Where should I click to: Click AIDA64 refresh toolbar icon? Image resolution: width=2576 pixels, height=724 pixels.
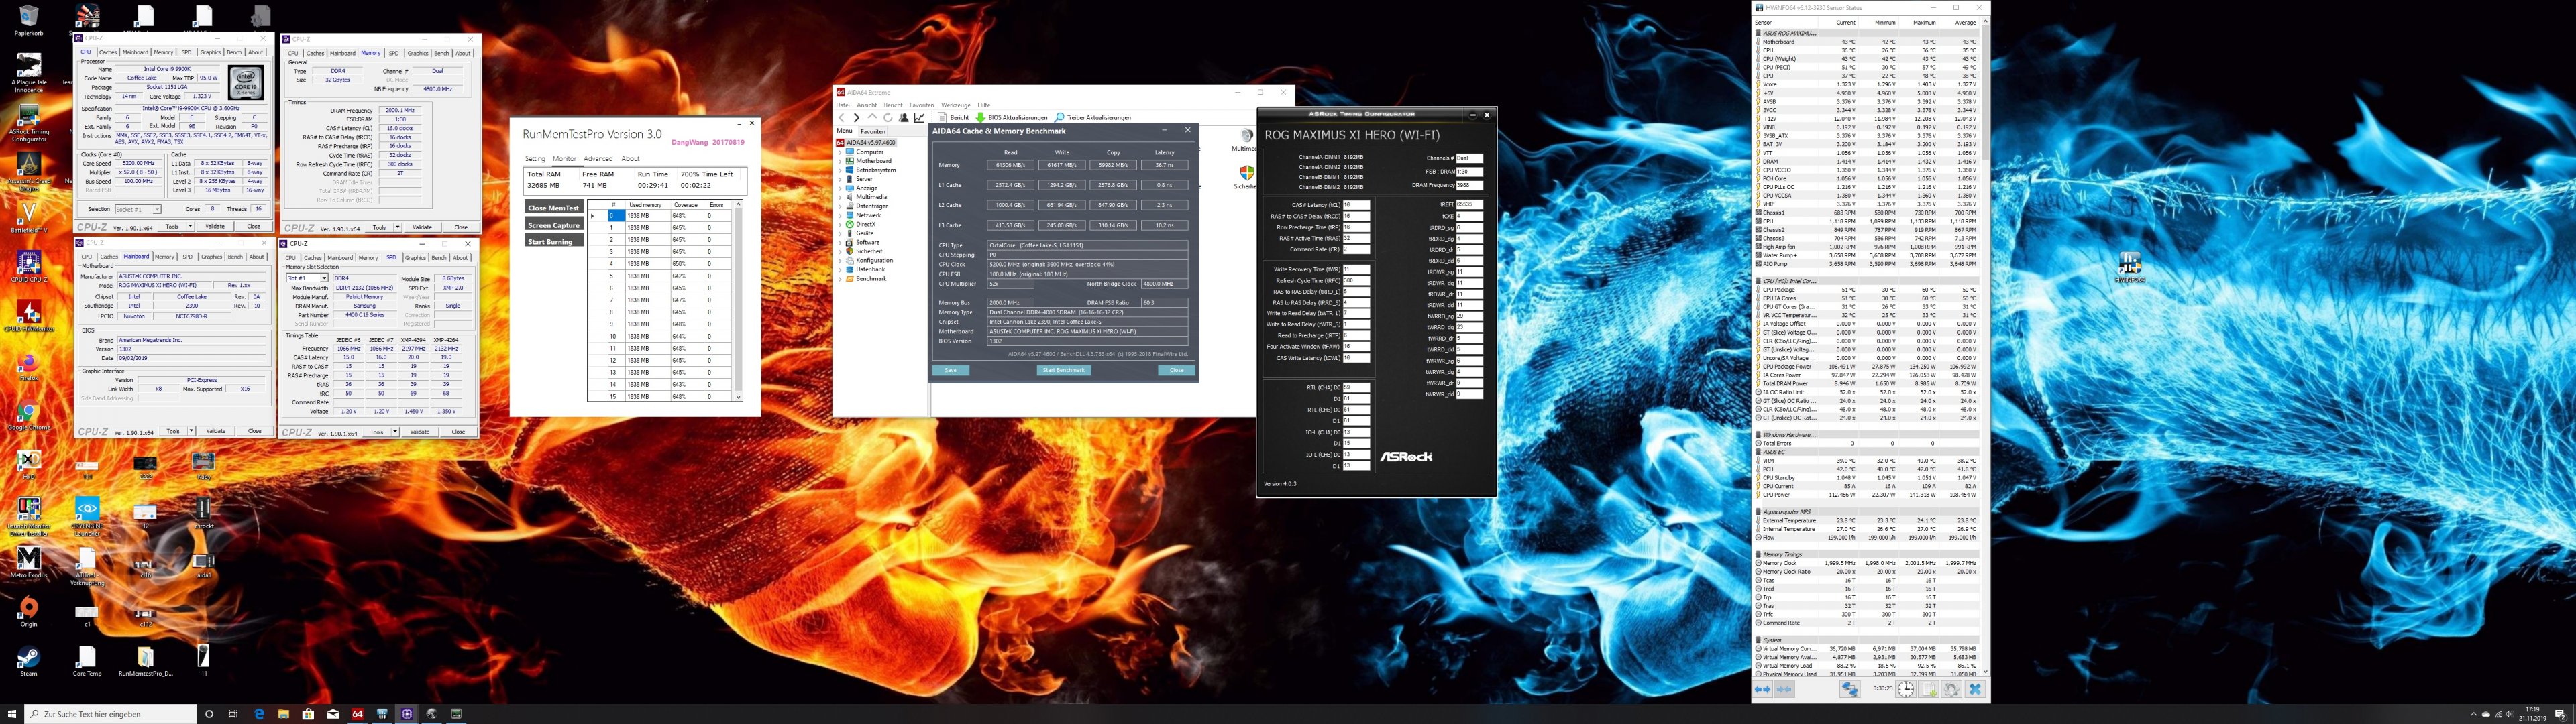click(x=888, y=117)
